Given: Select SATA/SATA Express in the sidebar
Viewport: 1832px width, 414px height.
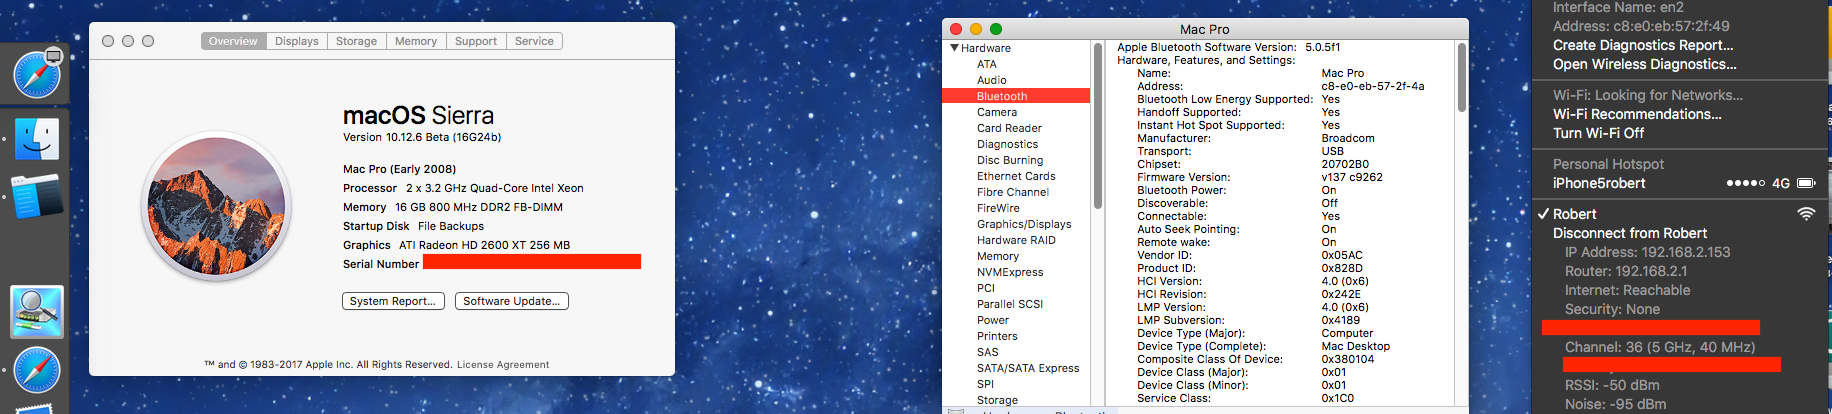Looking at the screenshot, I should click(x=1028, y=368).
